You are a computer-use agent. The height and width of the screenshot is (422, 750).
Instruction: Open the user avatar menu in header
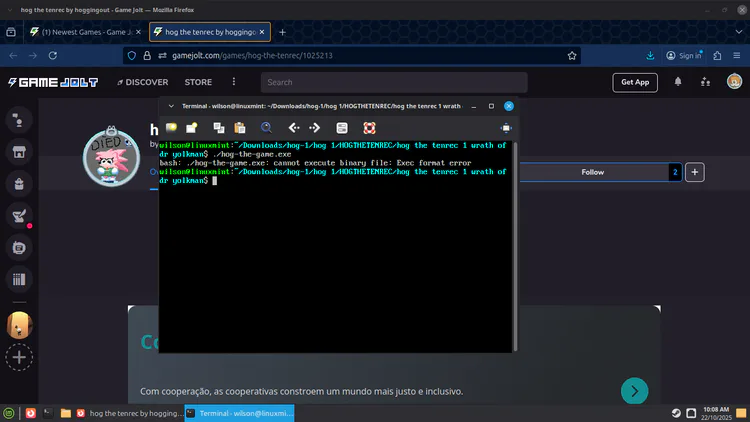(x=734, y=81)
